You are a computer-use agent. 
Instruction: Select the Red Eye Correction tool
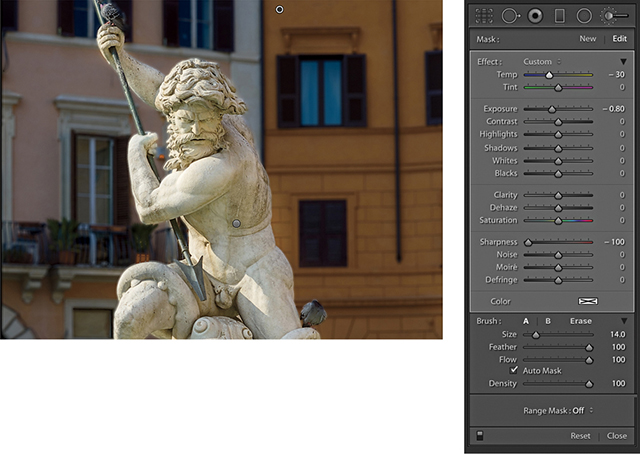[x=535, y=15]
